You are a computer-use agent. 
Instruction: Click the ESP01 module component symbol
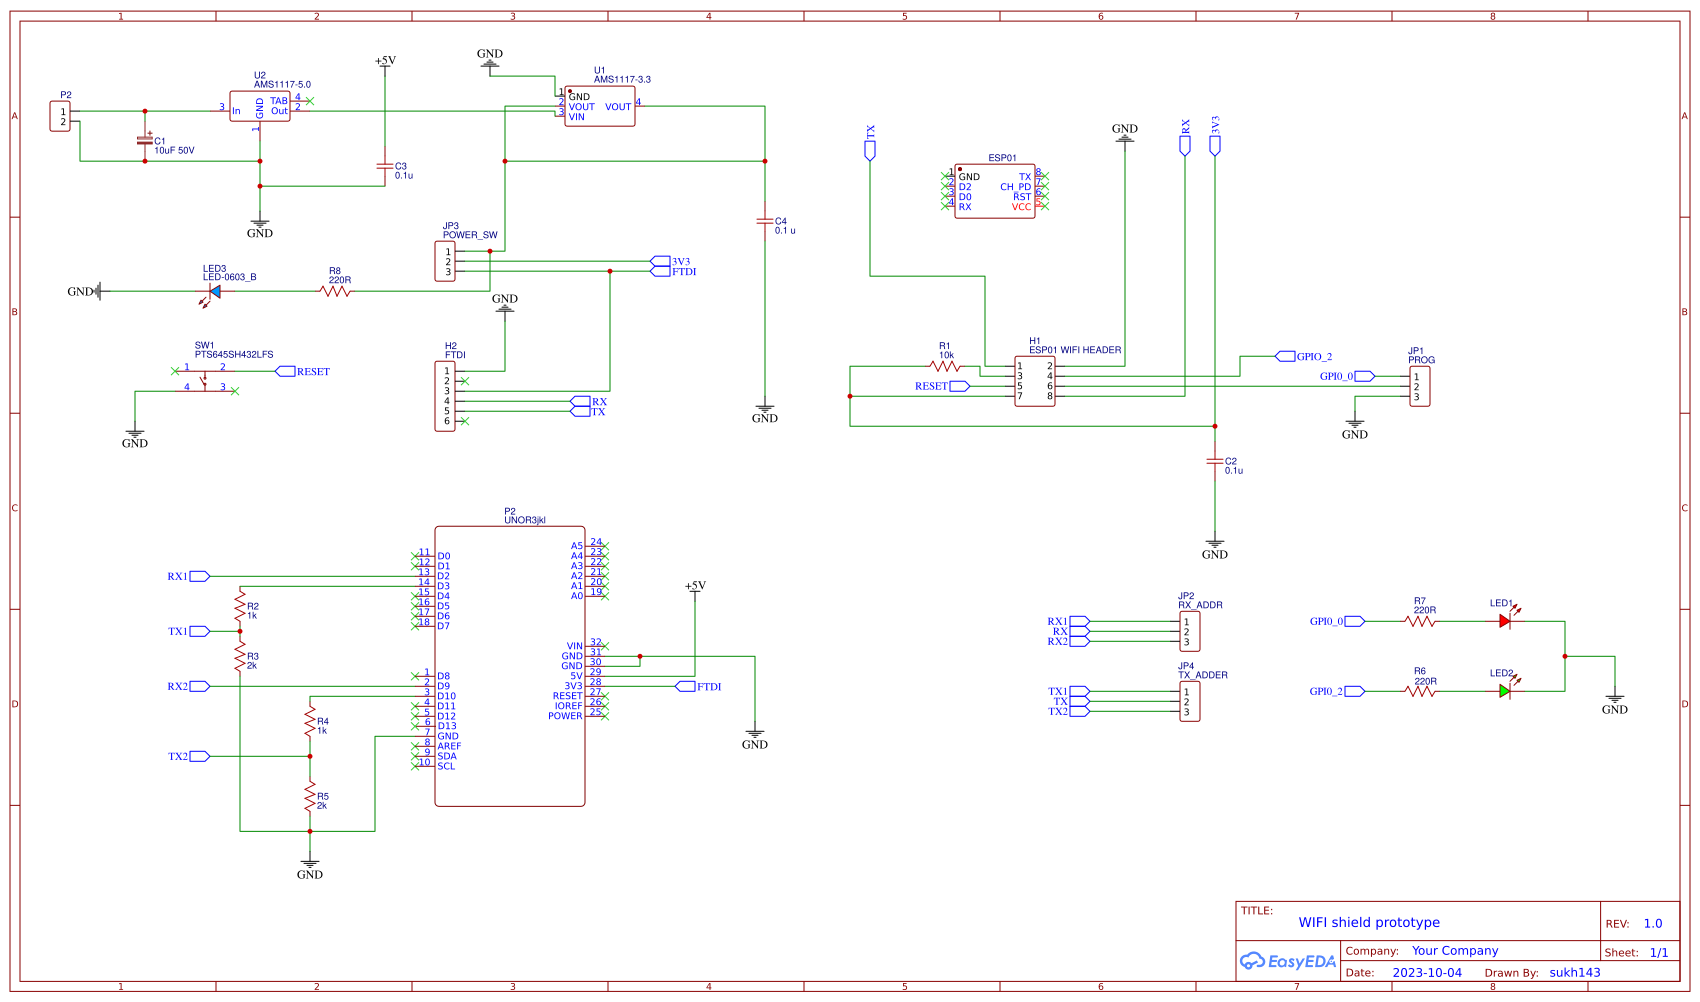click(x=995, y=190)
